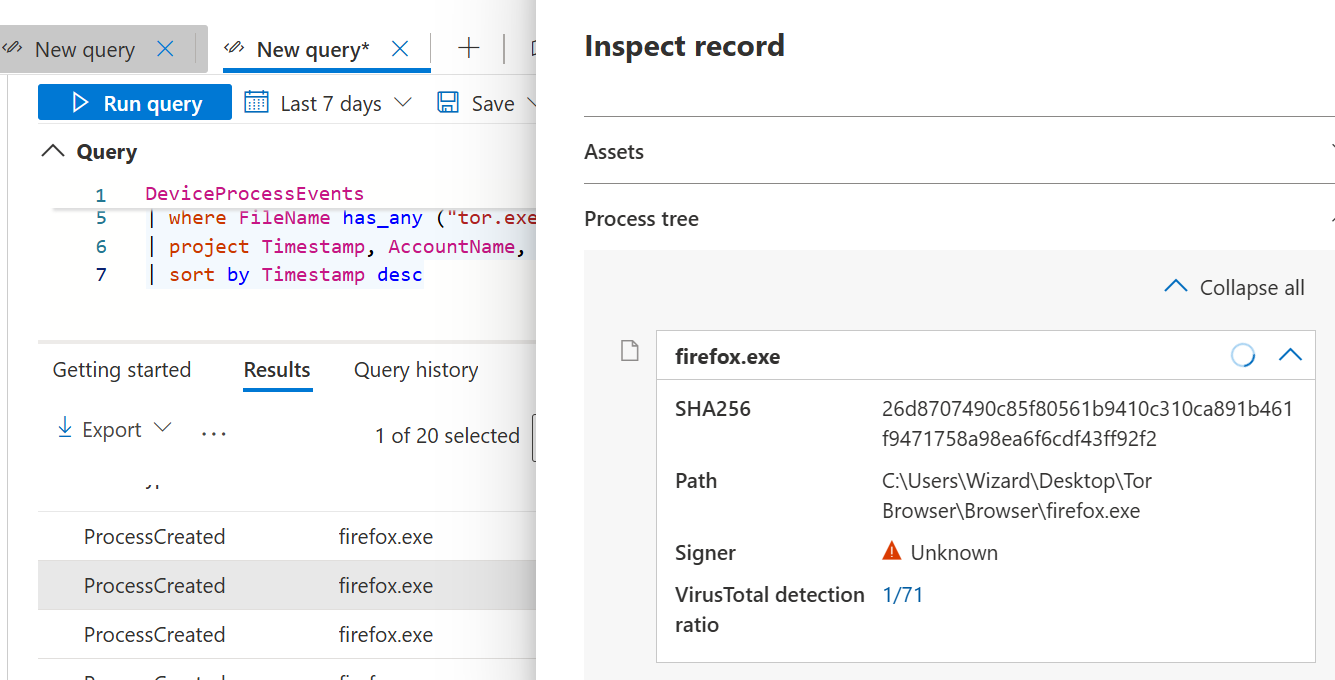The image size is (1335, 680).
Task: Click the Save disk icon
Action: coord(448,103)
